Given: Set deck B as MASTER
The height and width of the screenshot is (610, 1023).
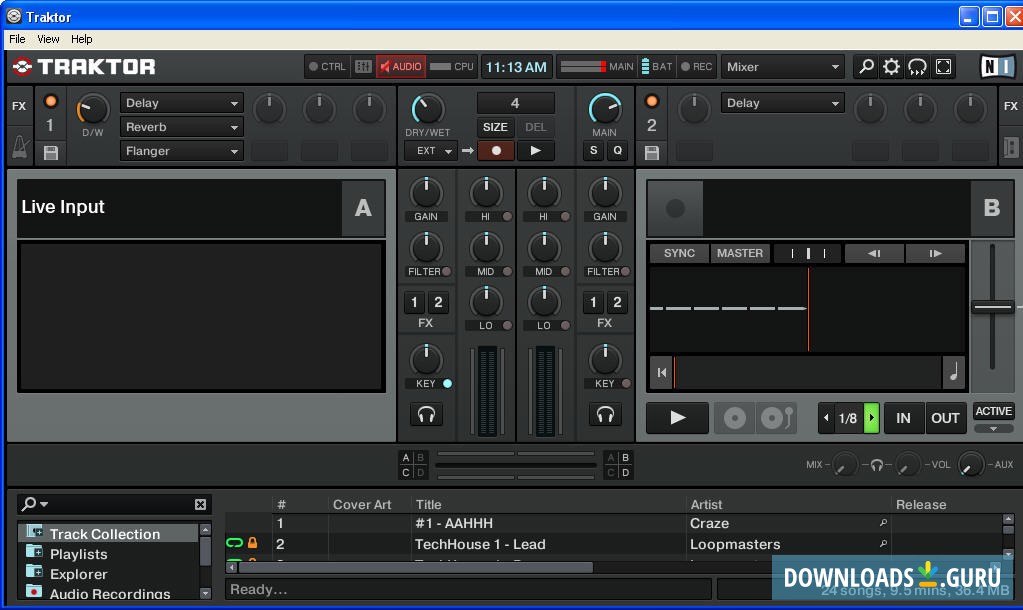Looking at the screenshot, I should (x=739, y=253).
